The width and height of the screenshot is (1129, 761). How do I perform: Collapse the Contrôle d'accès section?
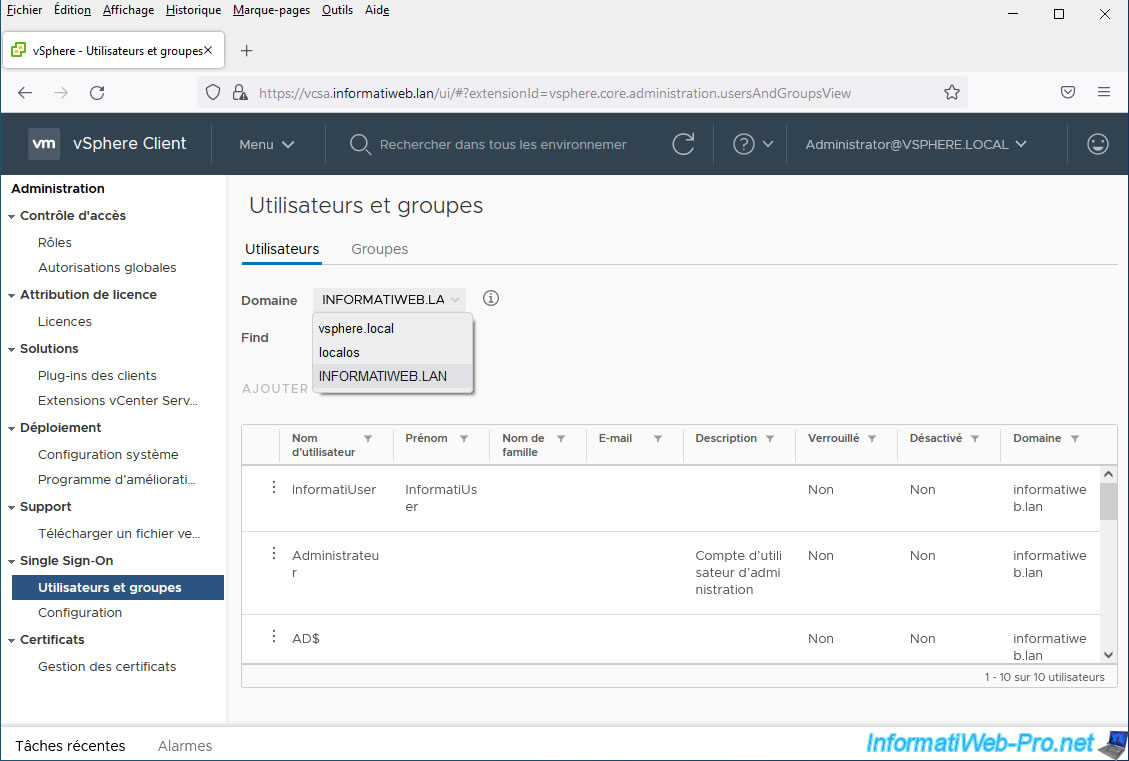click(12, 216)
